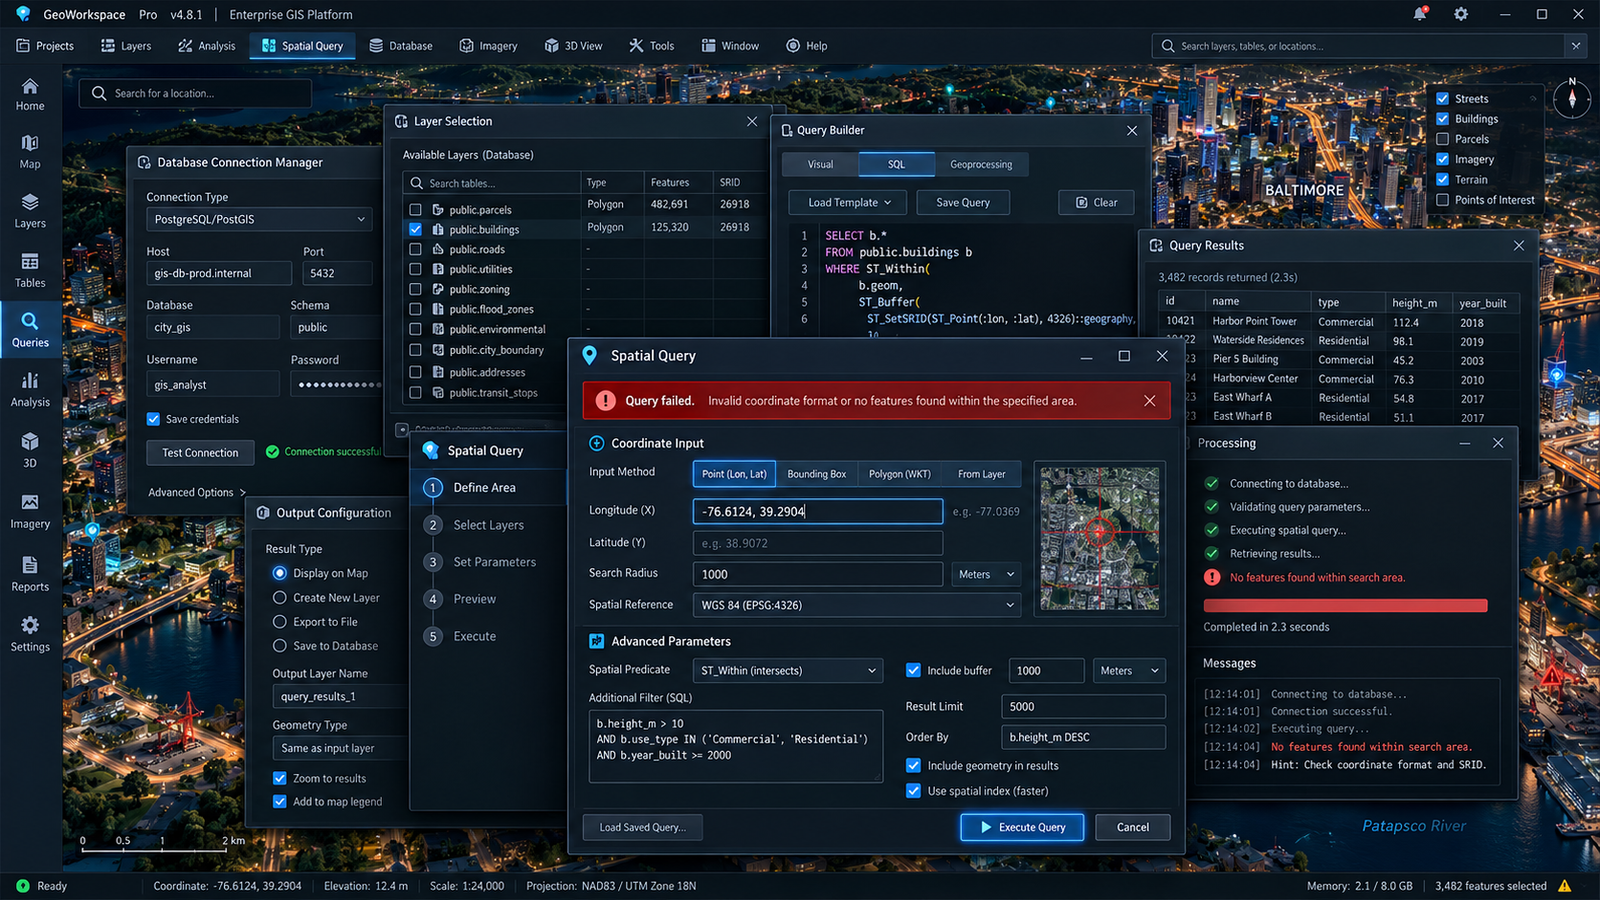Open the Geometry Type dropdown
Screen dimensions: 1600x900
340,748
